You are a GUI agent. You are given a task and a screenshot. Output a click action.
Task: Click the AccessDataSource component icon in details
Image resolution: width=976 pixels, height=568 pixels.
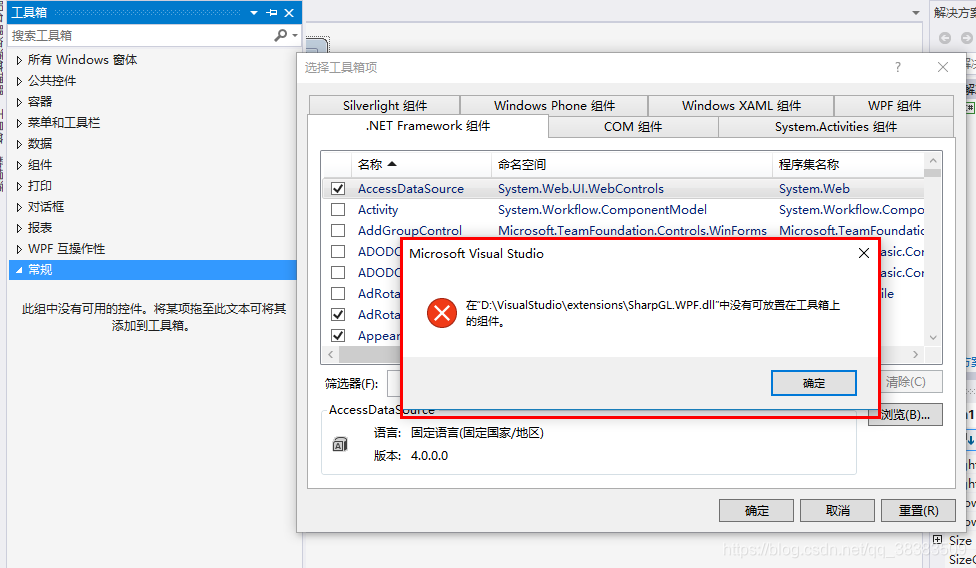[340, 444]
